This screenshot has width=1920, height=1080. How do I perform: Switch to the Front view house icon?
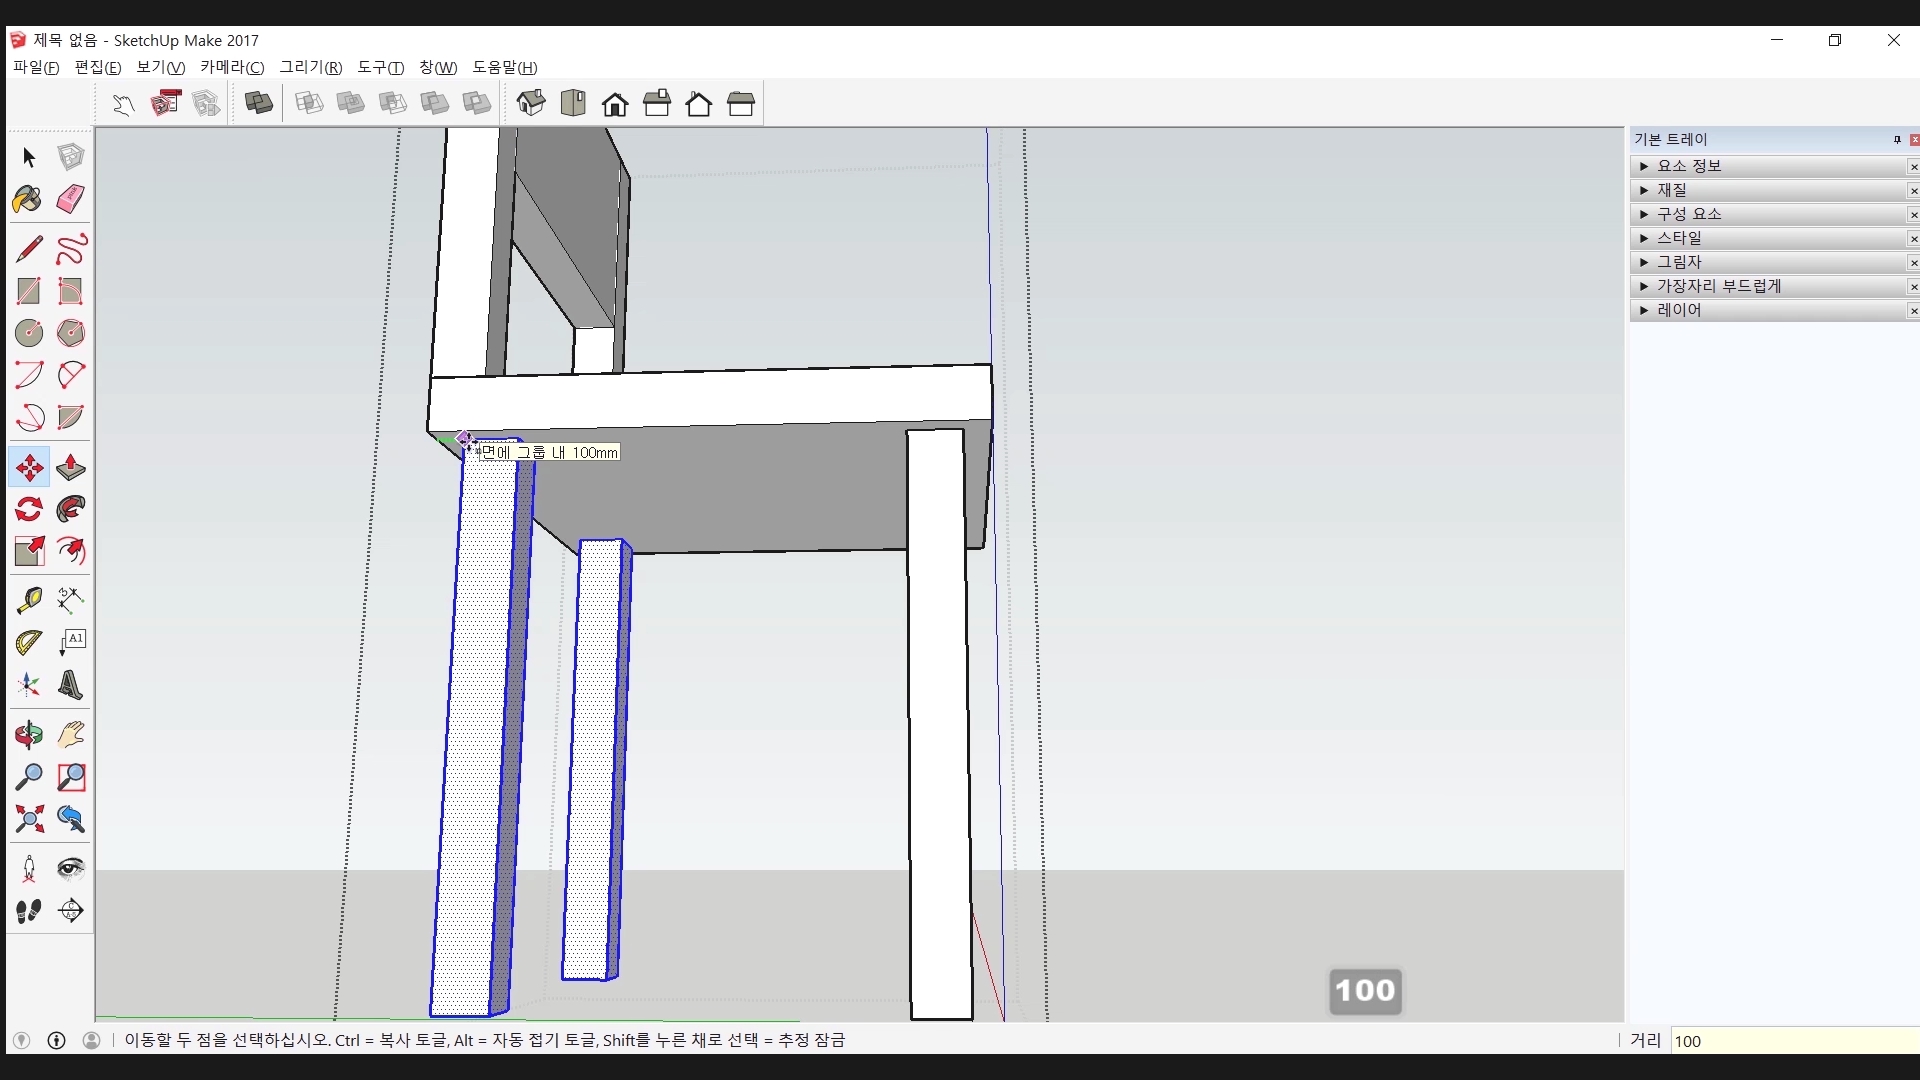[x=615, y=104]
